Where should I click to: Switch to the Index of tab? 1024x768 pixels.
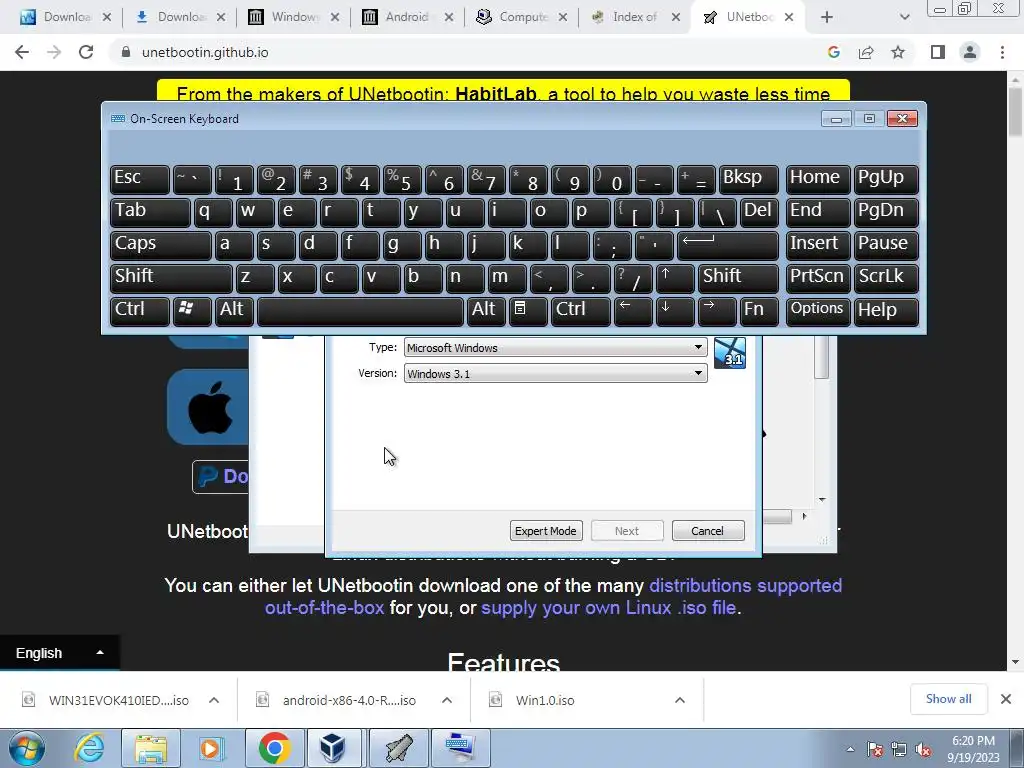pyautogui.click(x=635, y=17)
